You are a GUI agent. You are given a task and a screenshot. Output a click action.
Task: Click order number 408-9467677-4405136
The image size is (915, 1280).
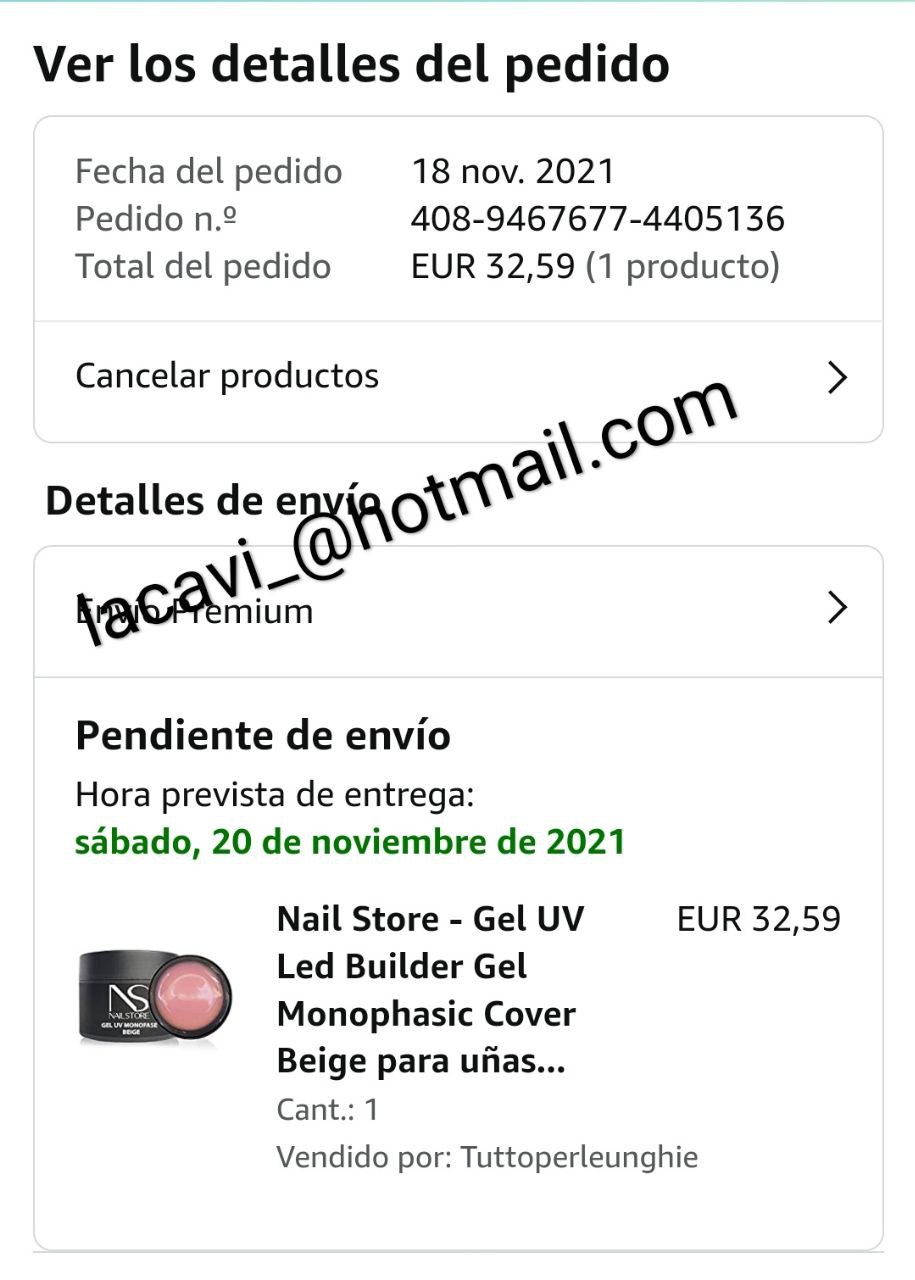(598, 219)
